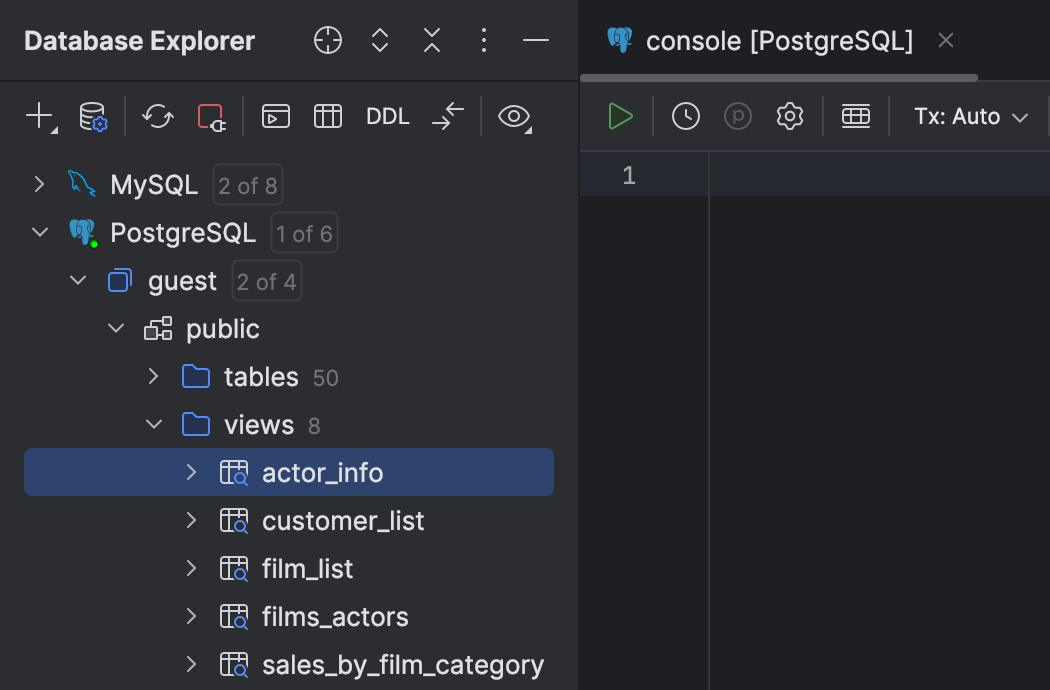Open the Tx: Auto transaction mode dropdown
1050x690 pixels.
coord(969,116)
